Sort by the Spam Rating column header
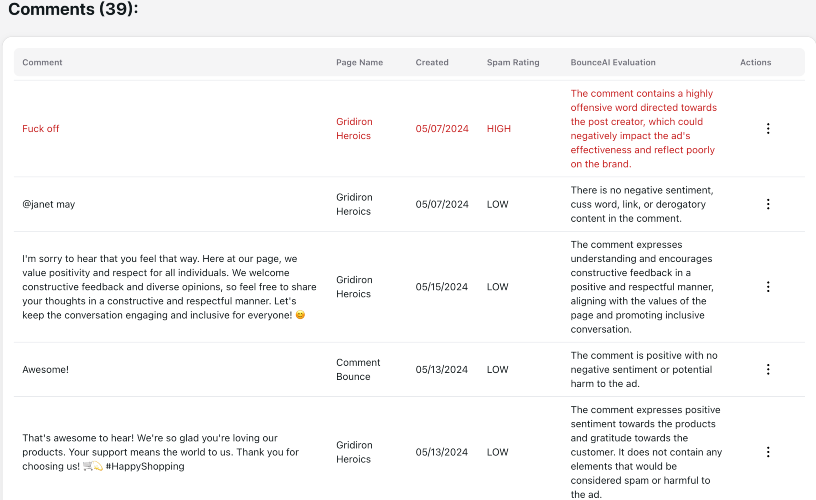 pyautogui.click(x=513, y=62)
